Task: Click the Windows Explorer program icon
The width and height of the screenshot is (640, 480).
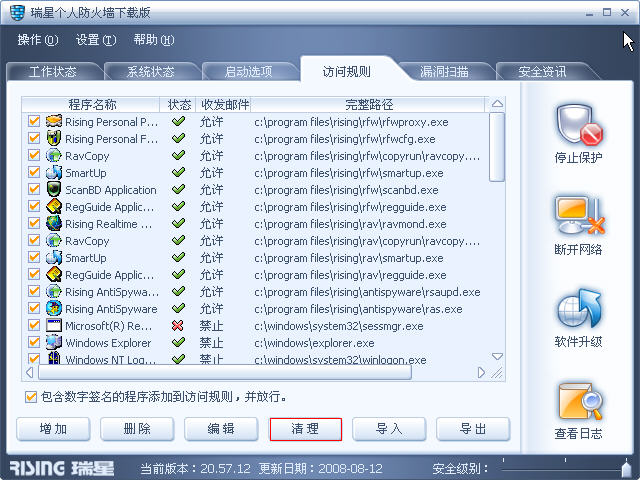Action: [x=54, y=342]
